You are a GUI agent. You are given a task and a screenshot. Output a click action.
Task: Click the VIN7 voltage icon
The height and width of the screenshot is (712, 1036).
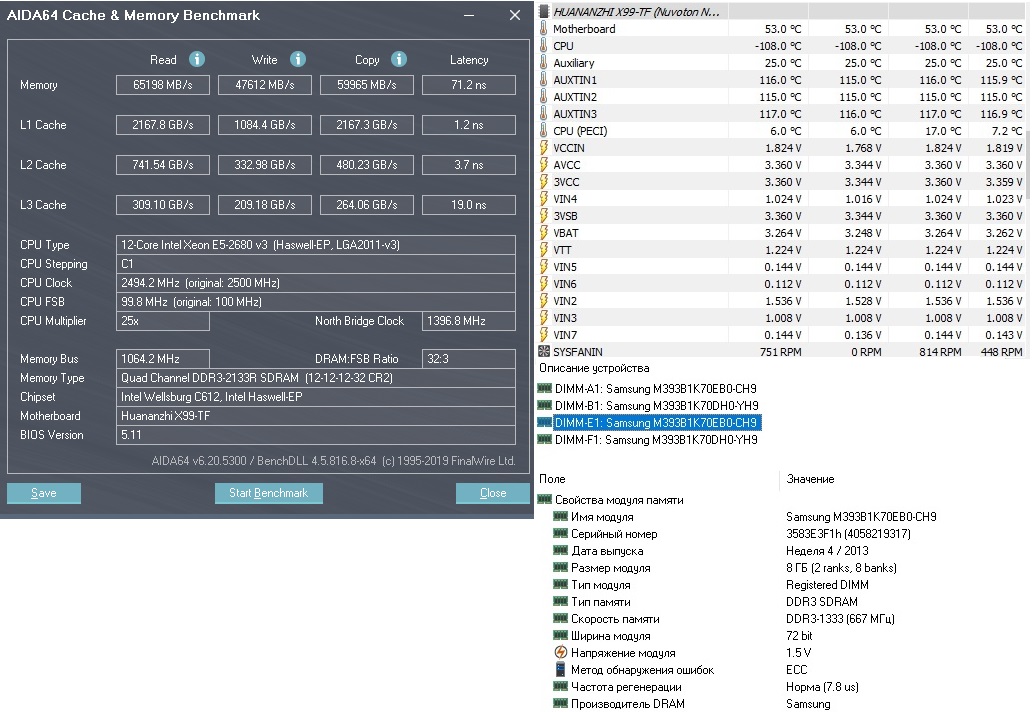[544, 334]
